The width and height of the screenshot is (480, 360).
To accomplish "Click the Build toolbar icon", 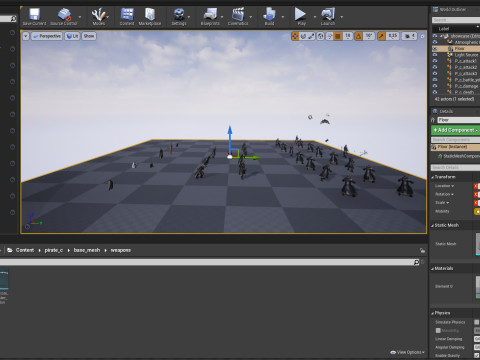I will click(x=269, y=16).
